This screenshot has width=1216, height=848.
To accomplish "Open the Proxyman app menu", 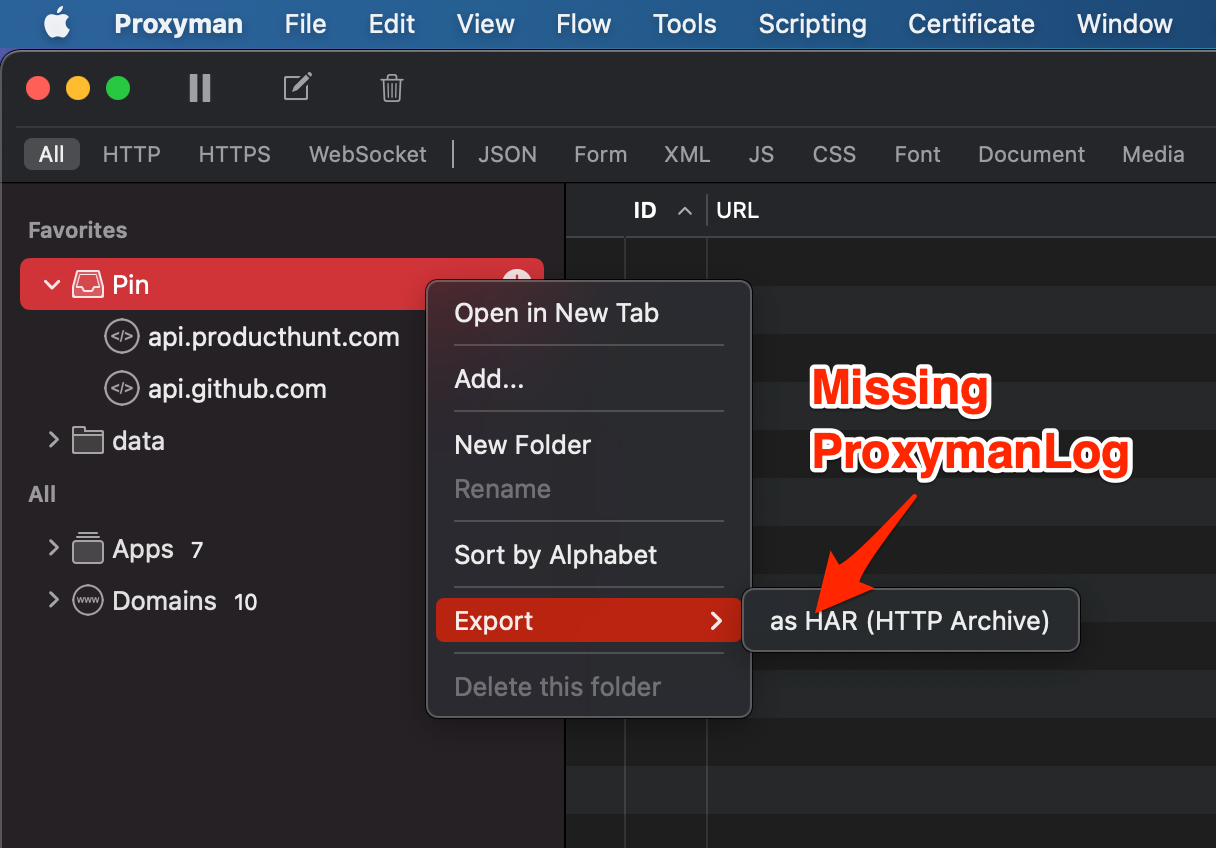I will (179, 24).
